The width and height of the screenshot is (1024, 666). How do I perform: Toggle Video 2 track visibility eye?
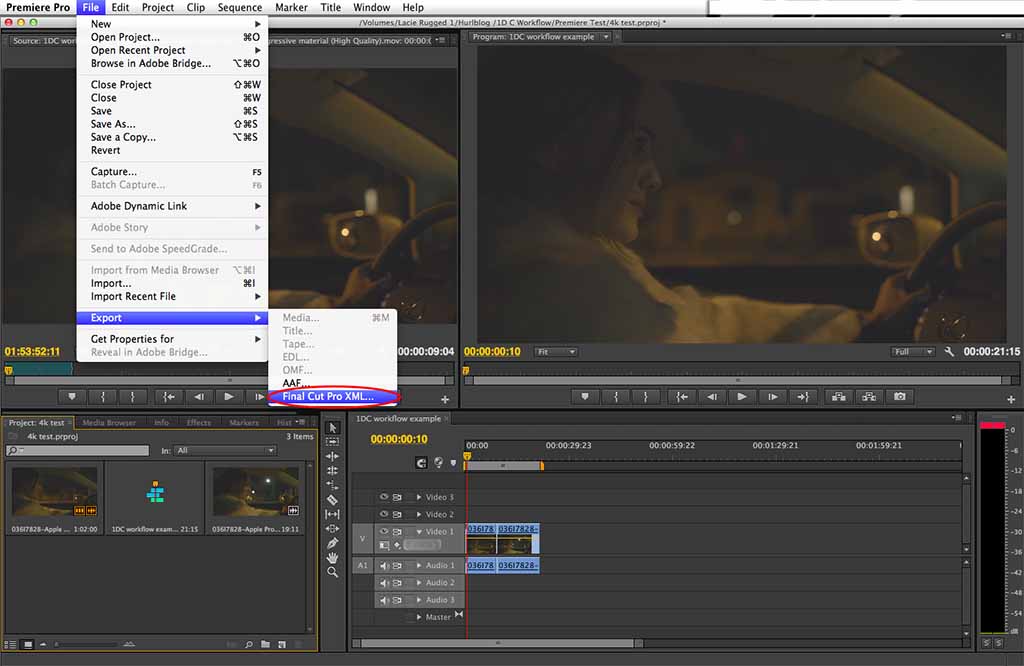(383, 514)
